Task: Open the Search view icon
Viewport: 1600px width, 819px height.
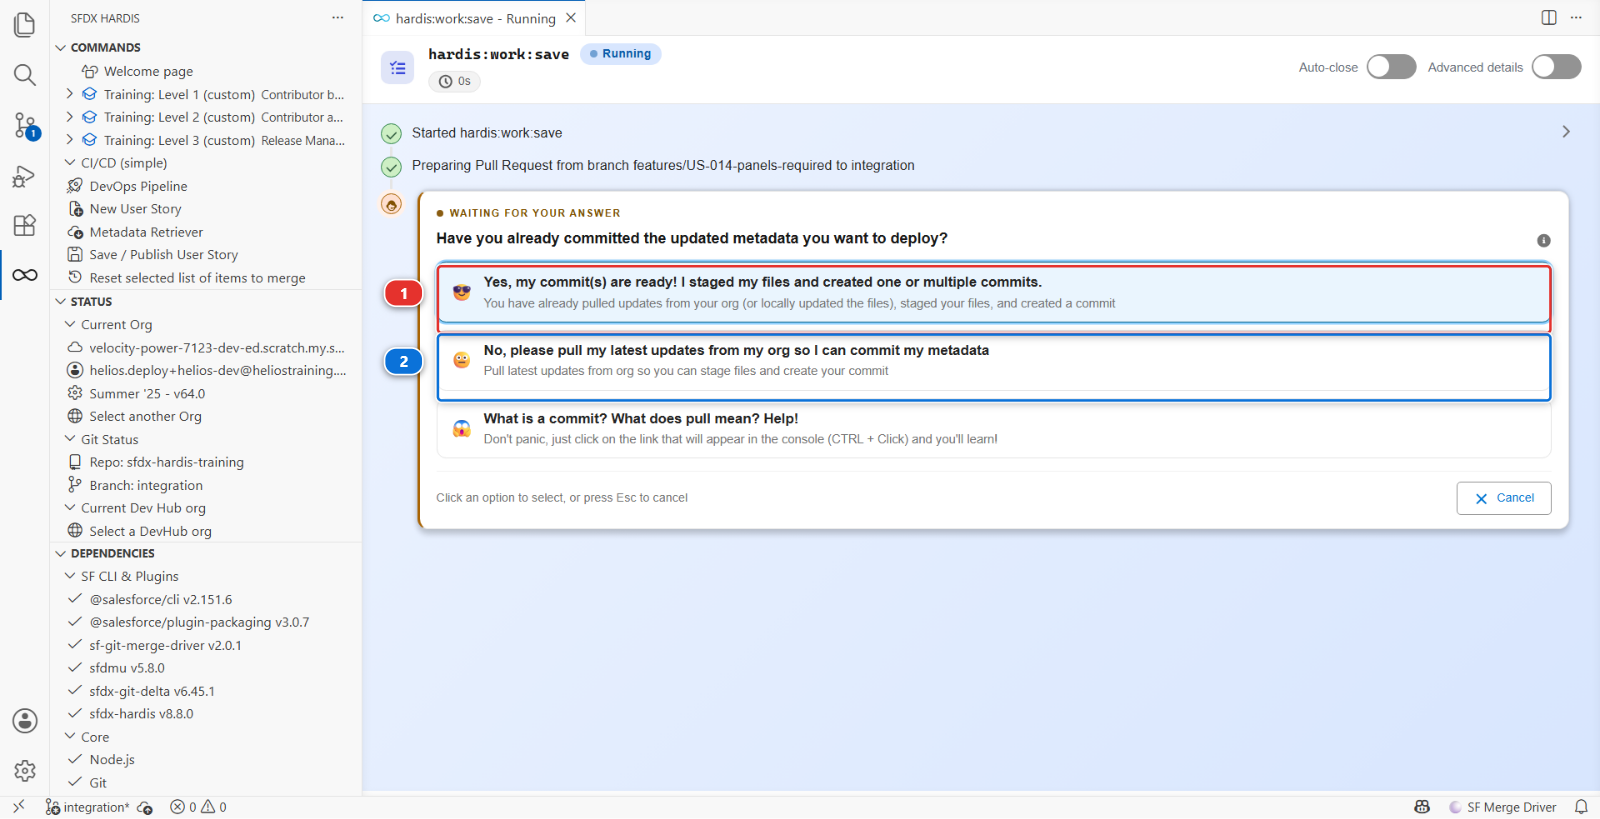Action: [x=25, y=75]
